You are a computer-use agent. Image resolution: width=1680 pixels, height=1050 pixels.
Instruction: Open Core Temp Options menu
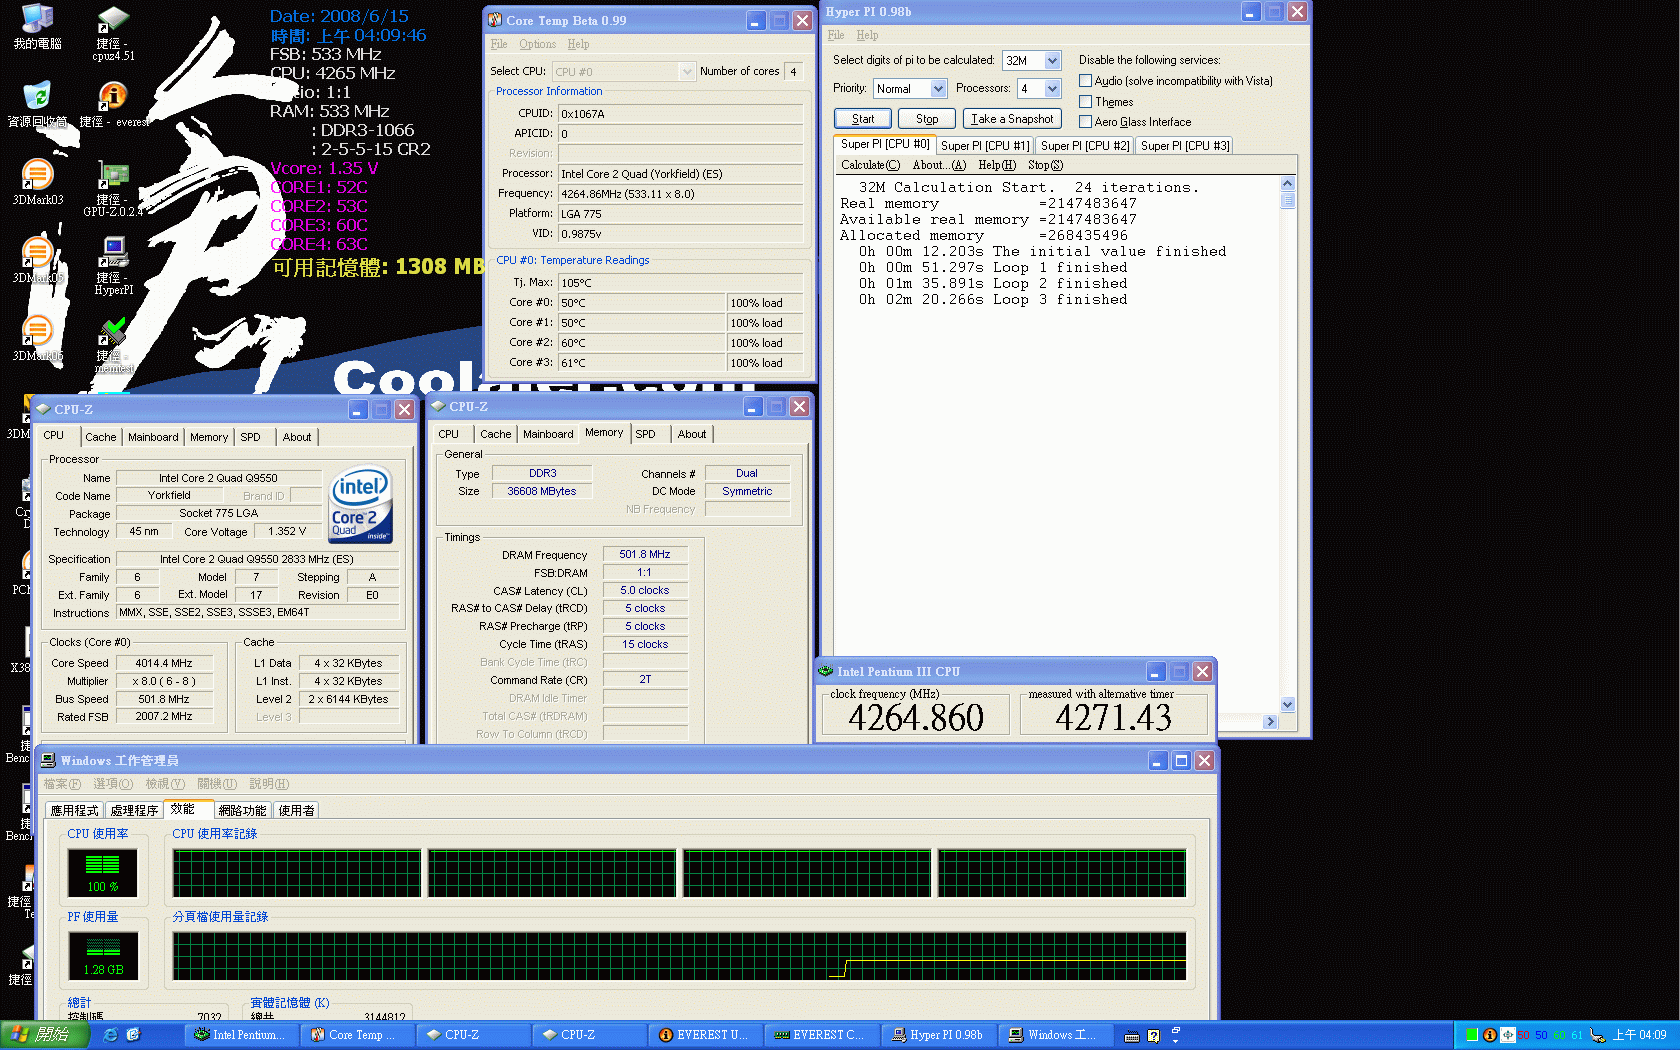pyautogui.click(x=537, y=44)
